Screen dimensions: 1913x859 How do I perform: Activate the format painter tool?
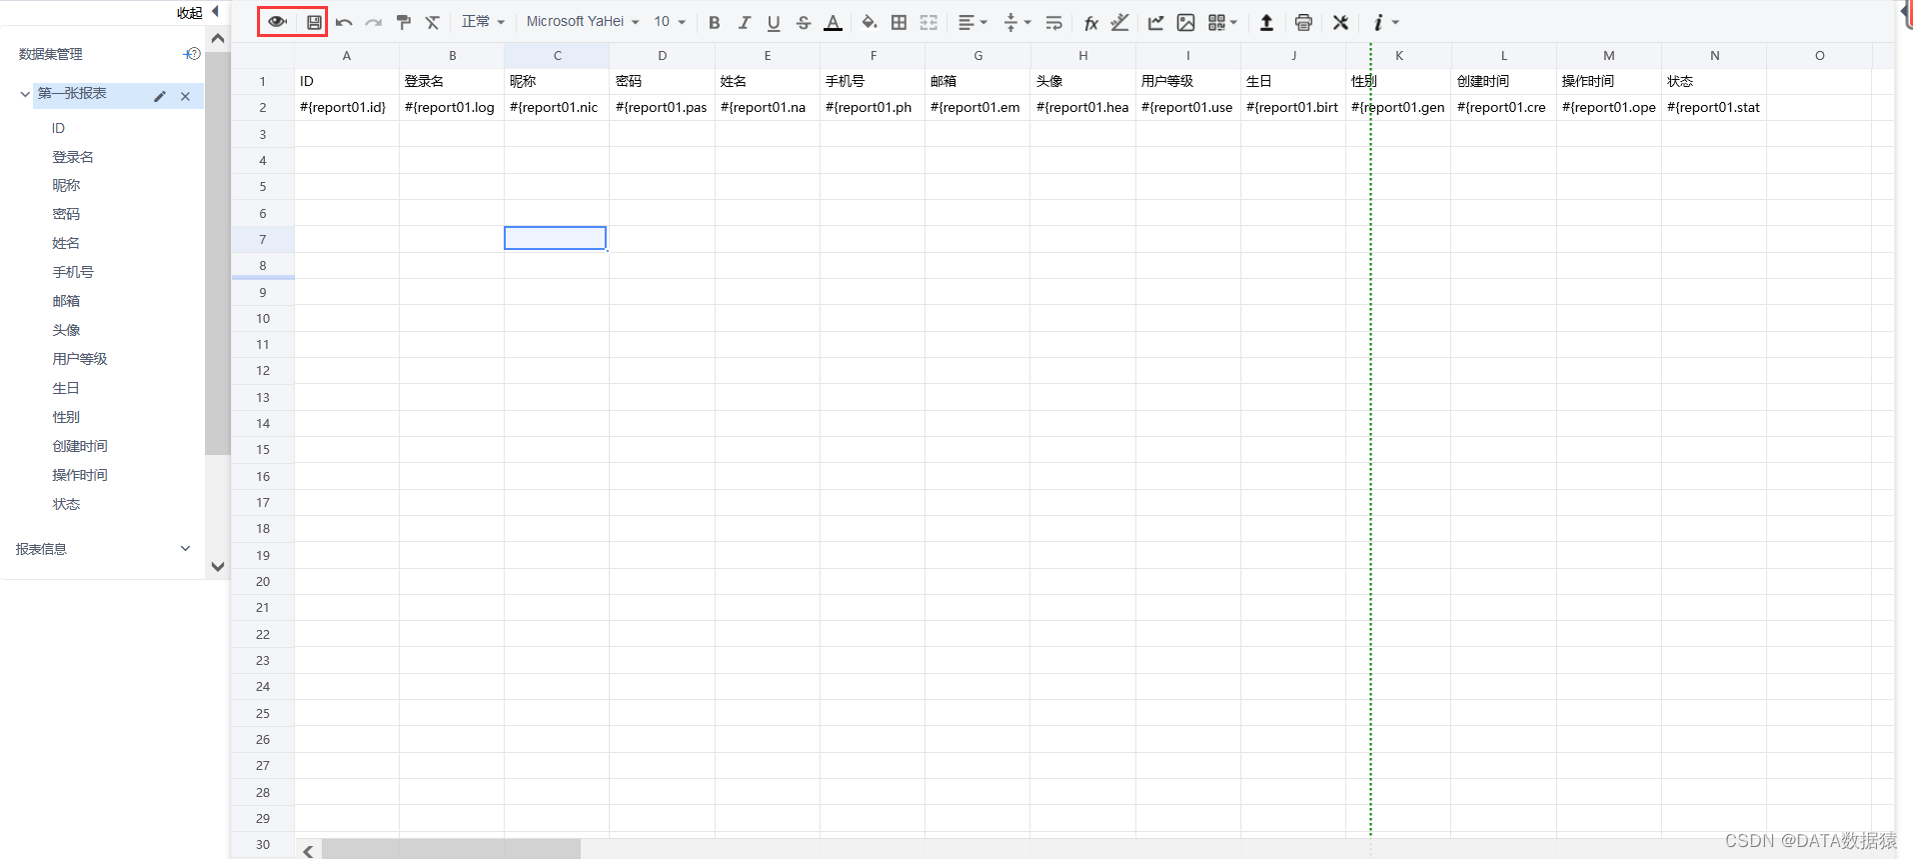403,22
